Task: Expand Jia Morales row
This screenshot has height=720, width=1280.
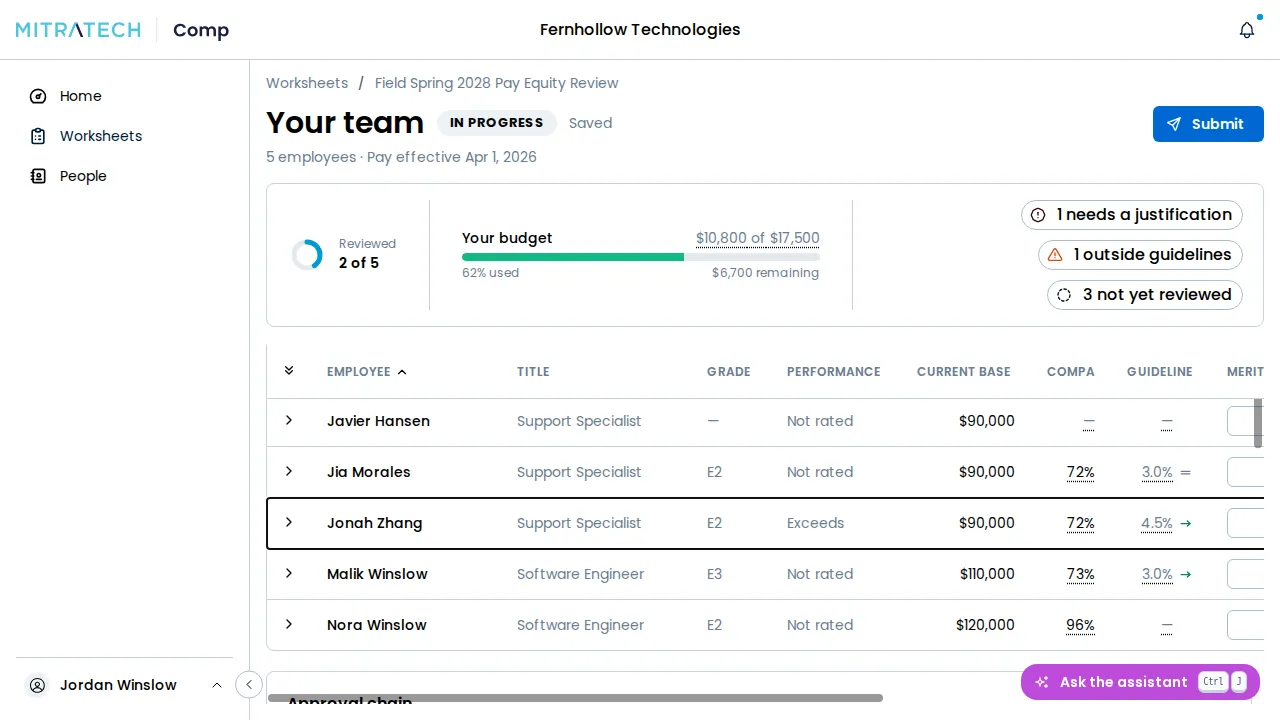Action: click(x=289, y=471)
